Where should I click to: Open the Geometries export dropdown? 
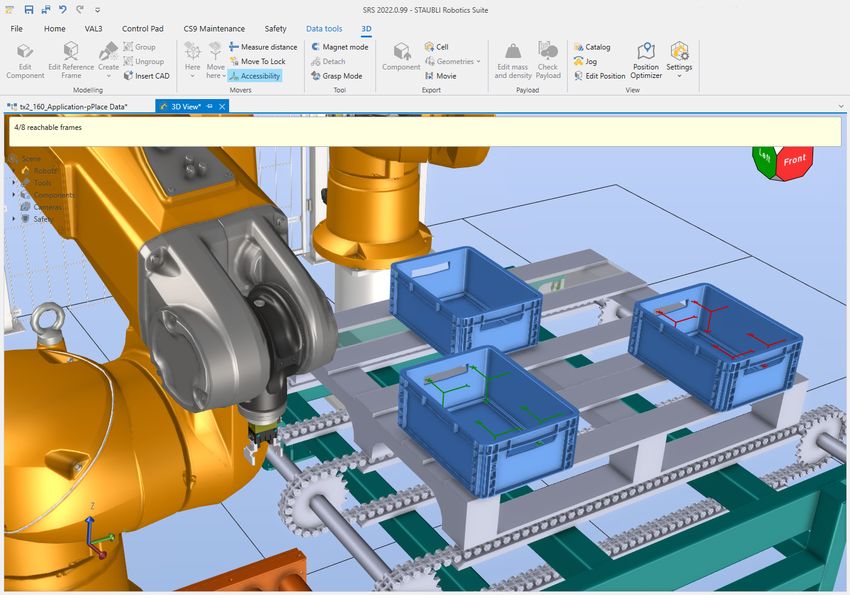click(x=453, y=62)
